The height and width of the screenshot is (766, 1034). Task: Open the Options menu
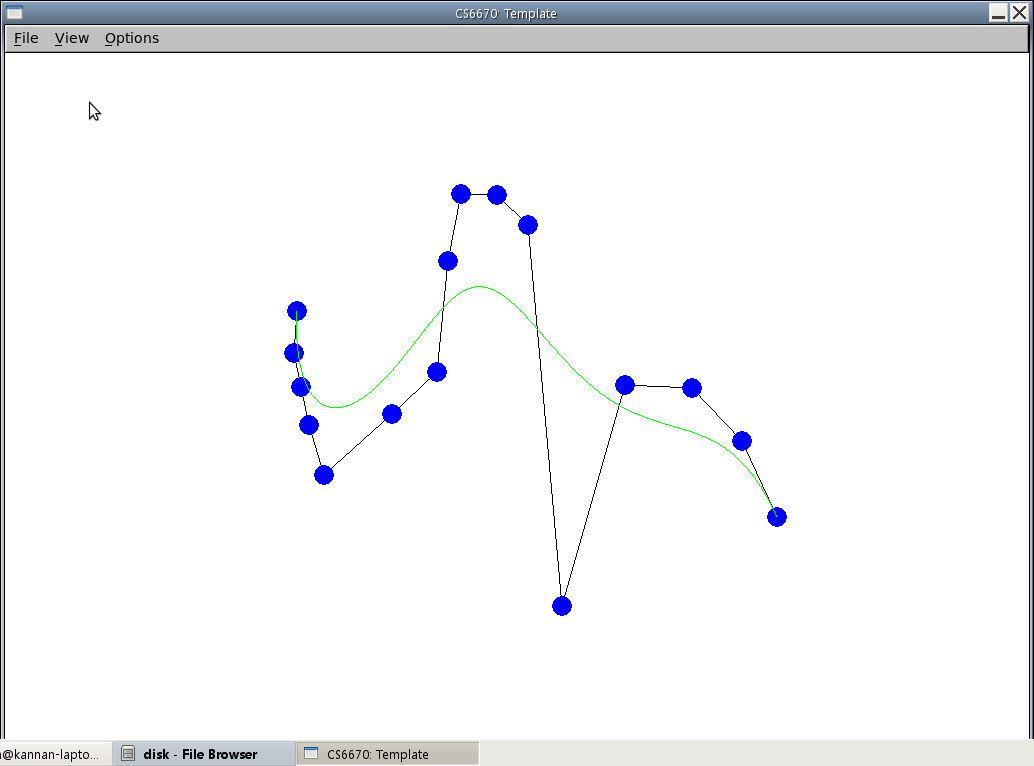(x=132, y=38)
